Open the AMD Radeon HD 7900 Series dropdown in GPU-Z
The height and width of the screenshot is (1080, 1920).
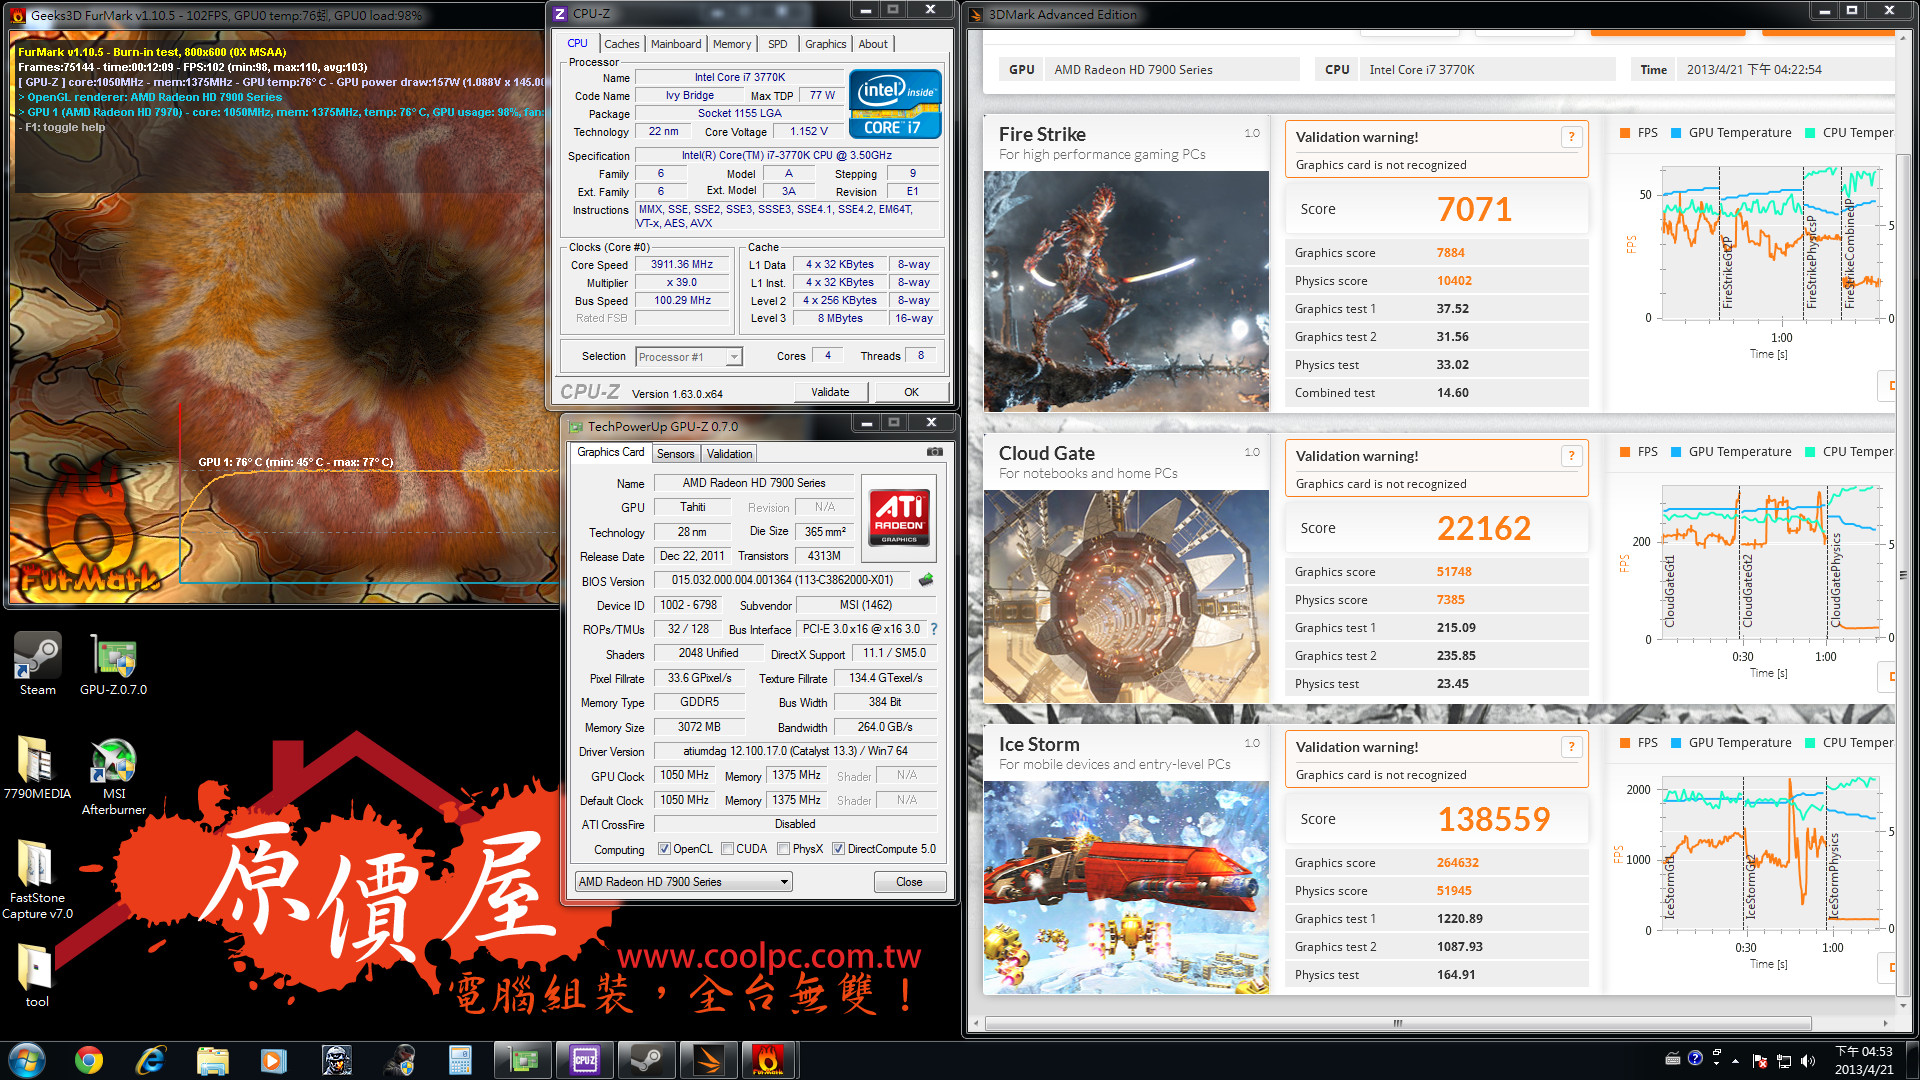pyautogui.click(x=683, y=882)
